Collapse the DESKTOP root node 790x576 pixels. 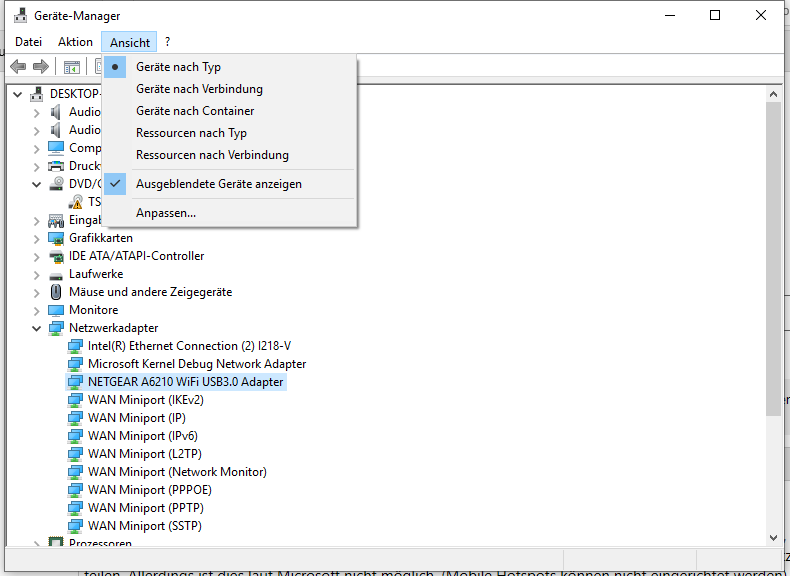click(x=18, y=94)
